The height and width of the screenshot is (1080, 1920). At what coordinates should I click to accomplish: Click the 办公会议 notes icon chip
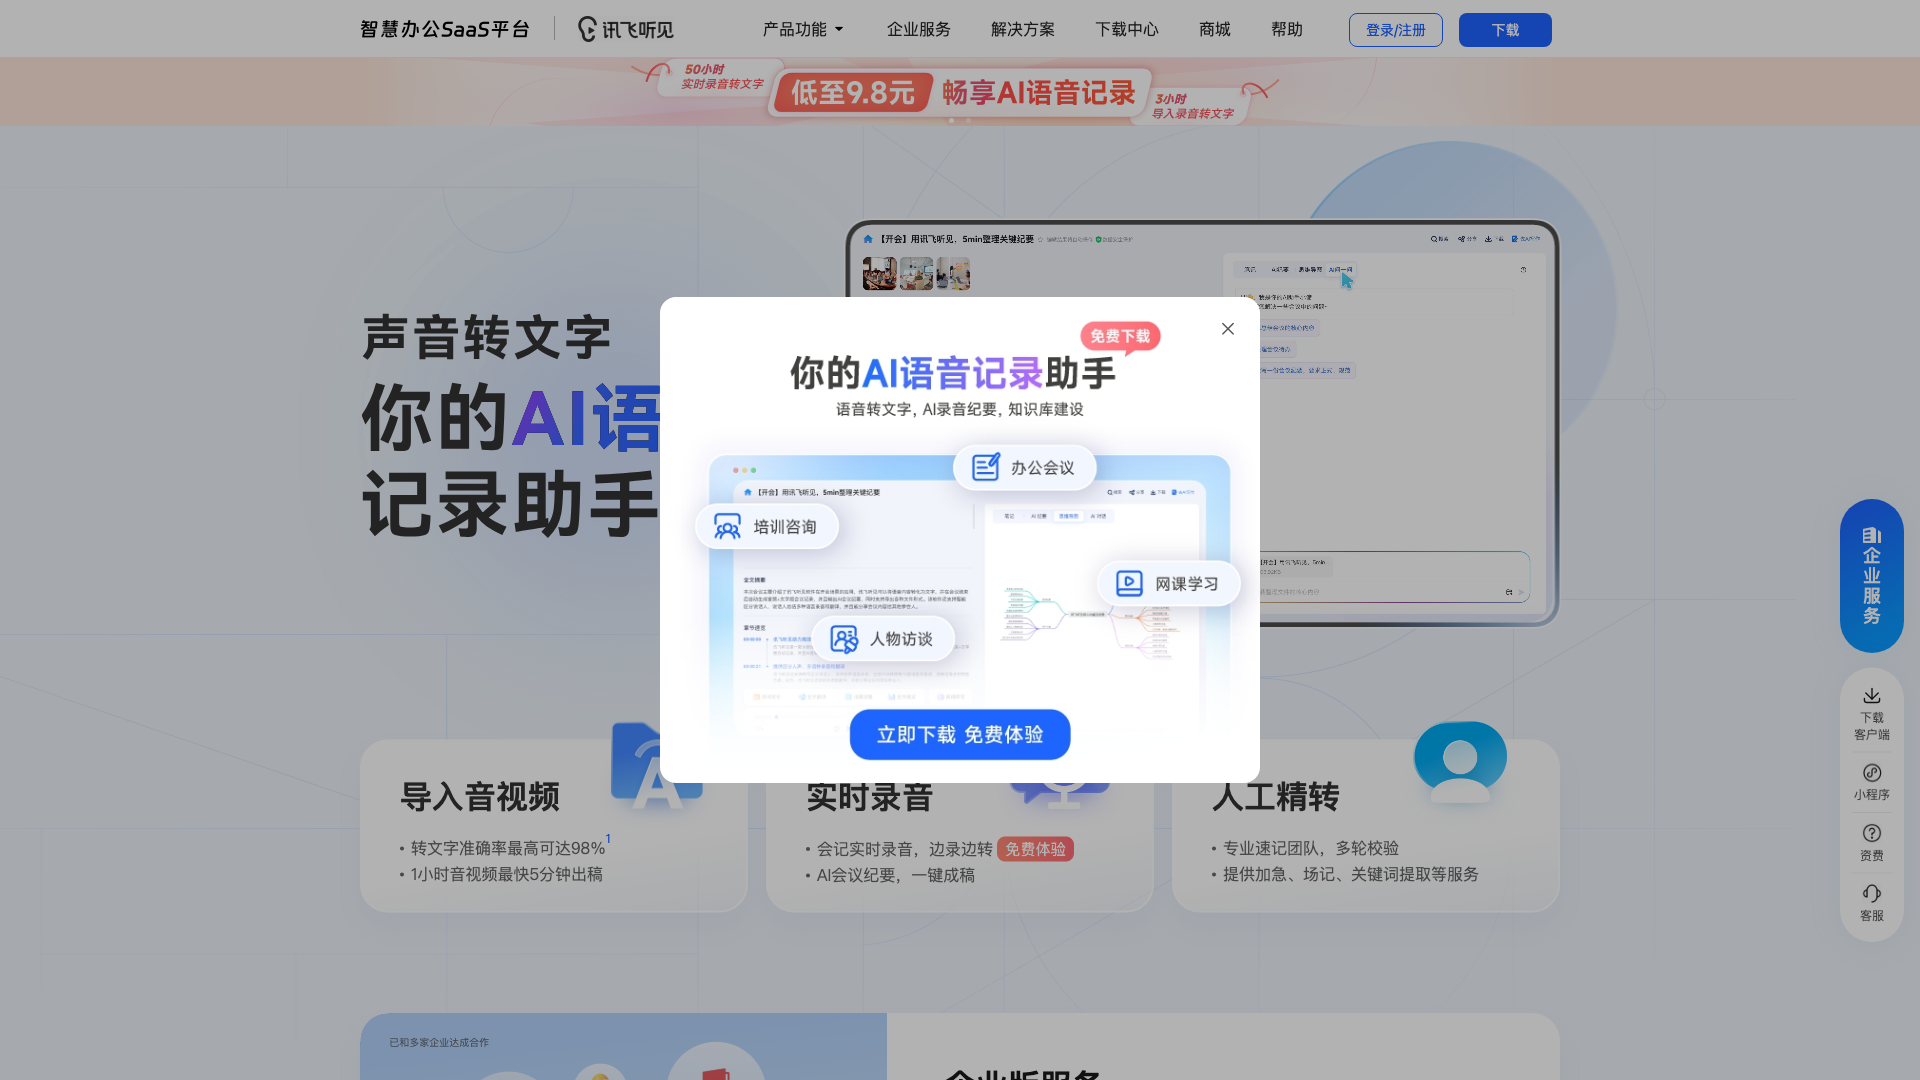pyautogui.click(x=1024, y=468)
